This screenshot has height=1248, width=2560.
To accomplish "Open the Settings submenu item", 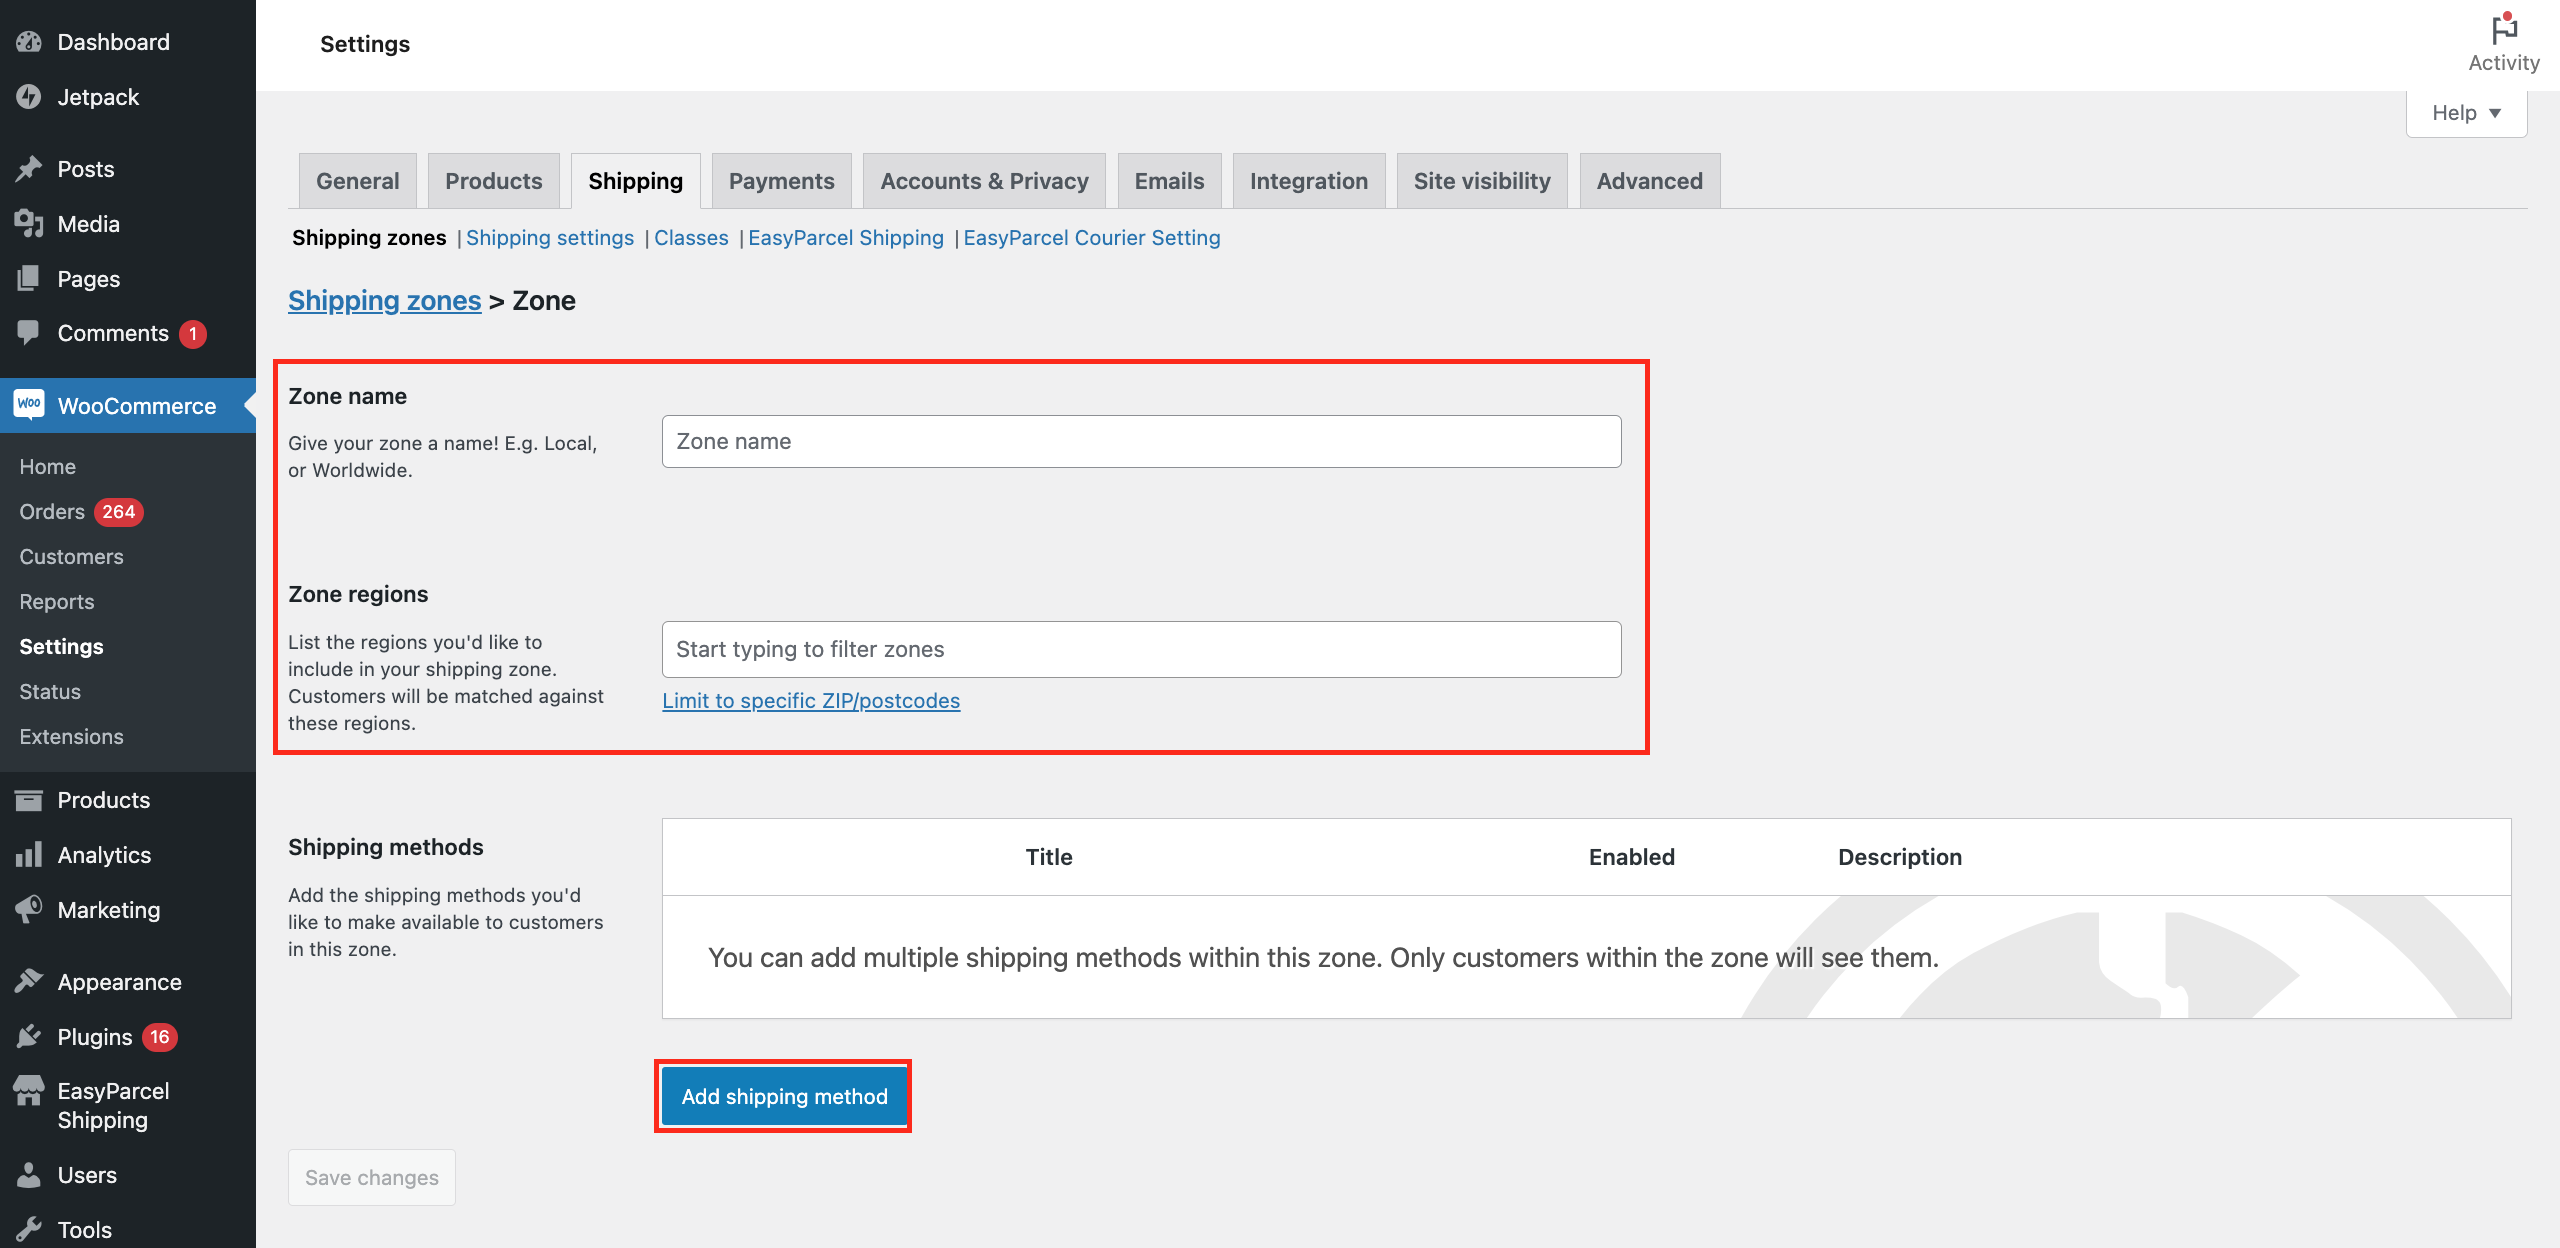I will (x=62, y=646).
